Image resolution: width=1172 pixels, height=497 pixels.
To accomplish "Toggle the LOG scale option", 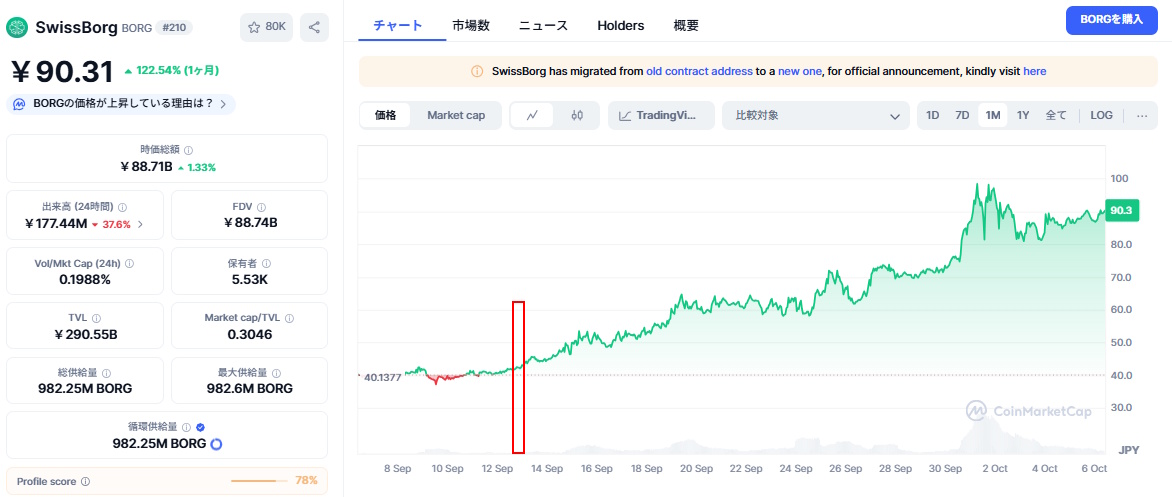I will tap(1101, 115).
